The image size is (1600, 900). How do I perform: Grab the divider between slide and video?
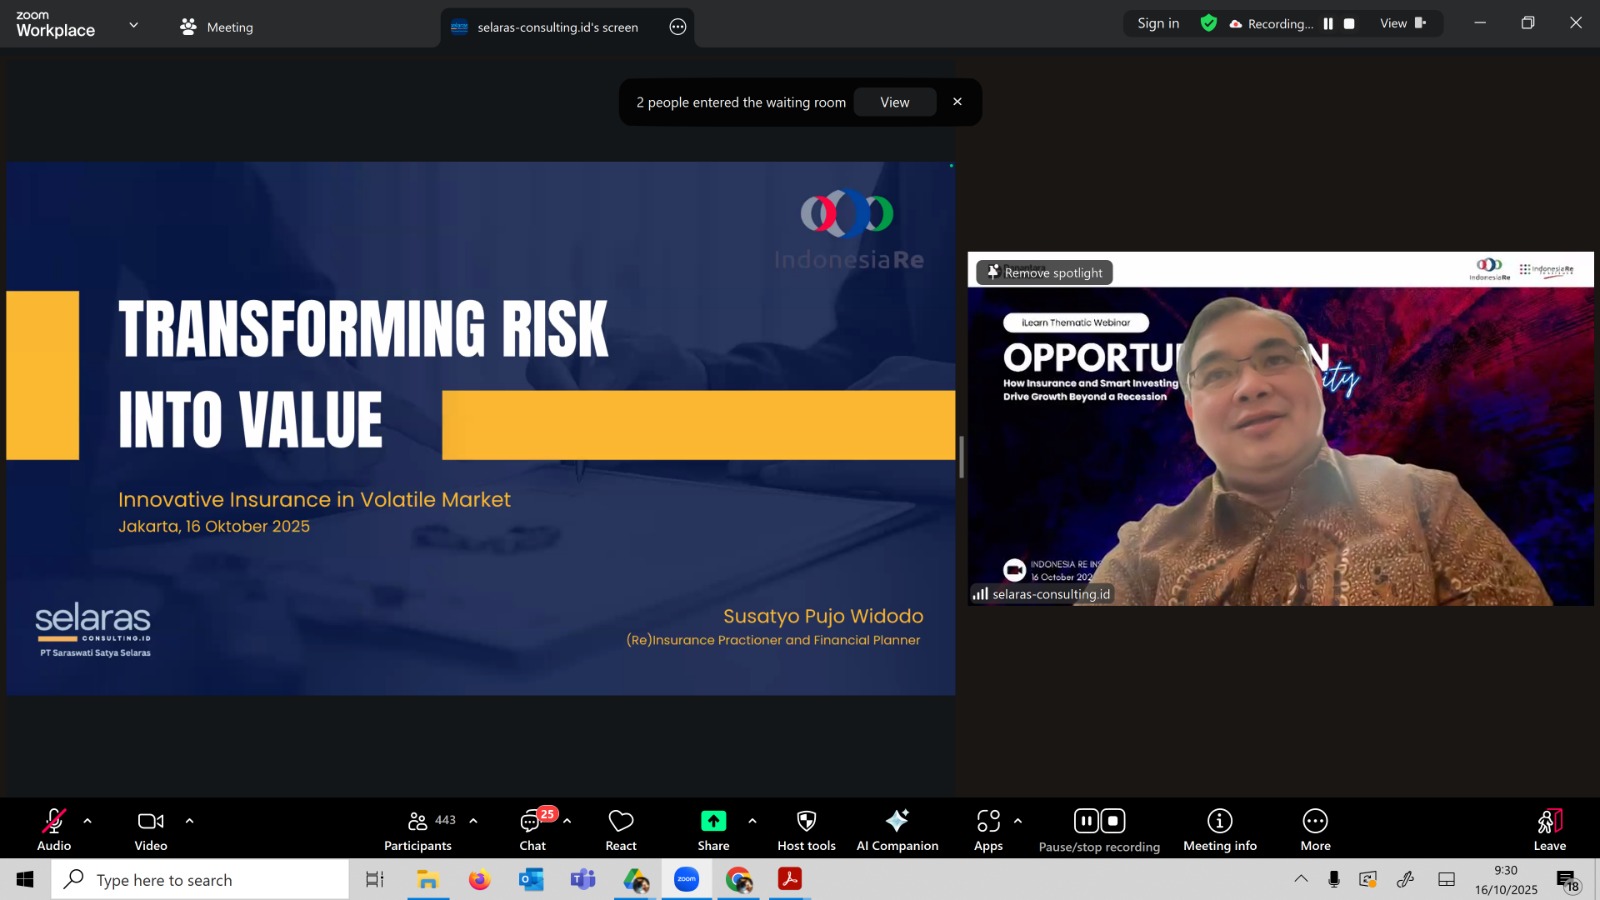961,457
